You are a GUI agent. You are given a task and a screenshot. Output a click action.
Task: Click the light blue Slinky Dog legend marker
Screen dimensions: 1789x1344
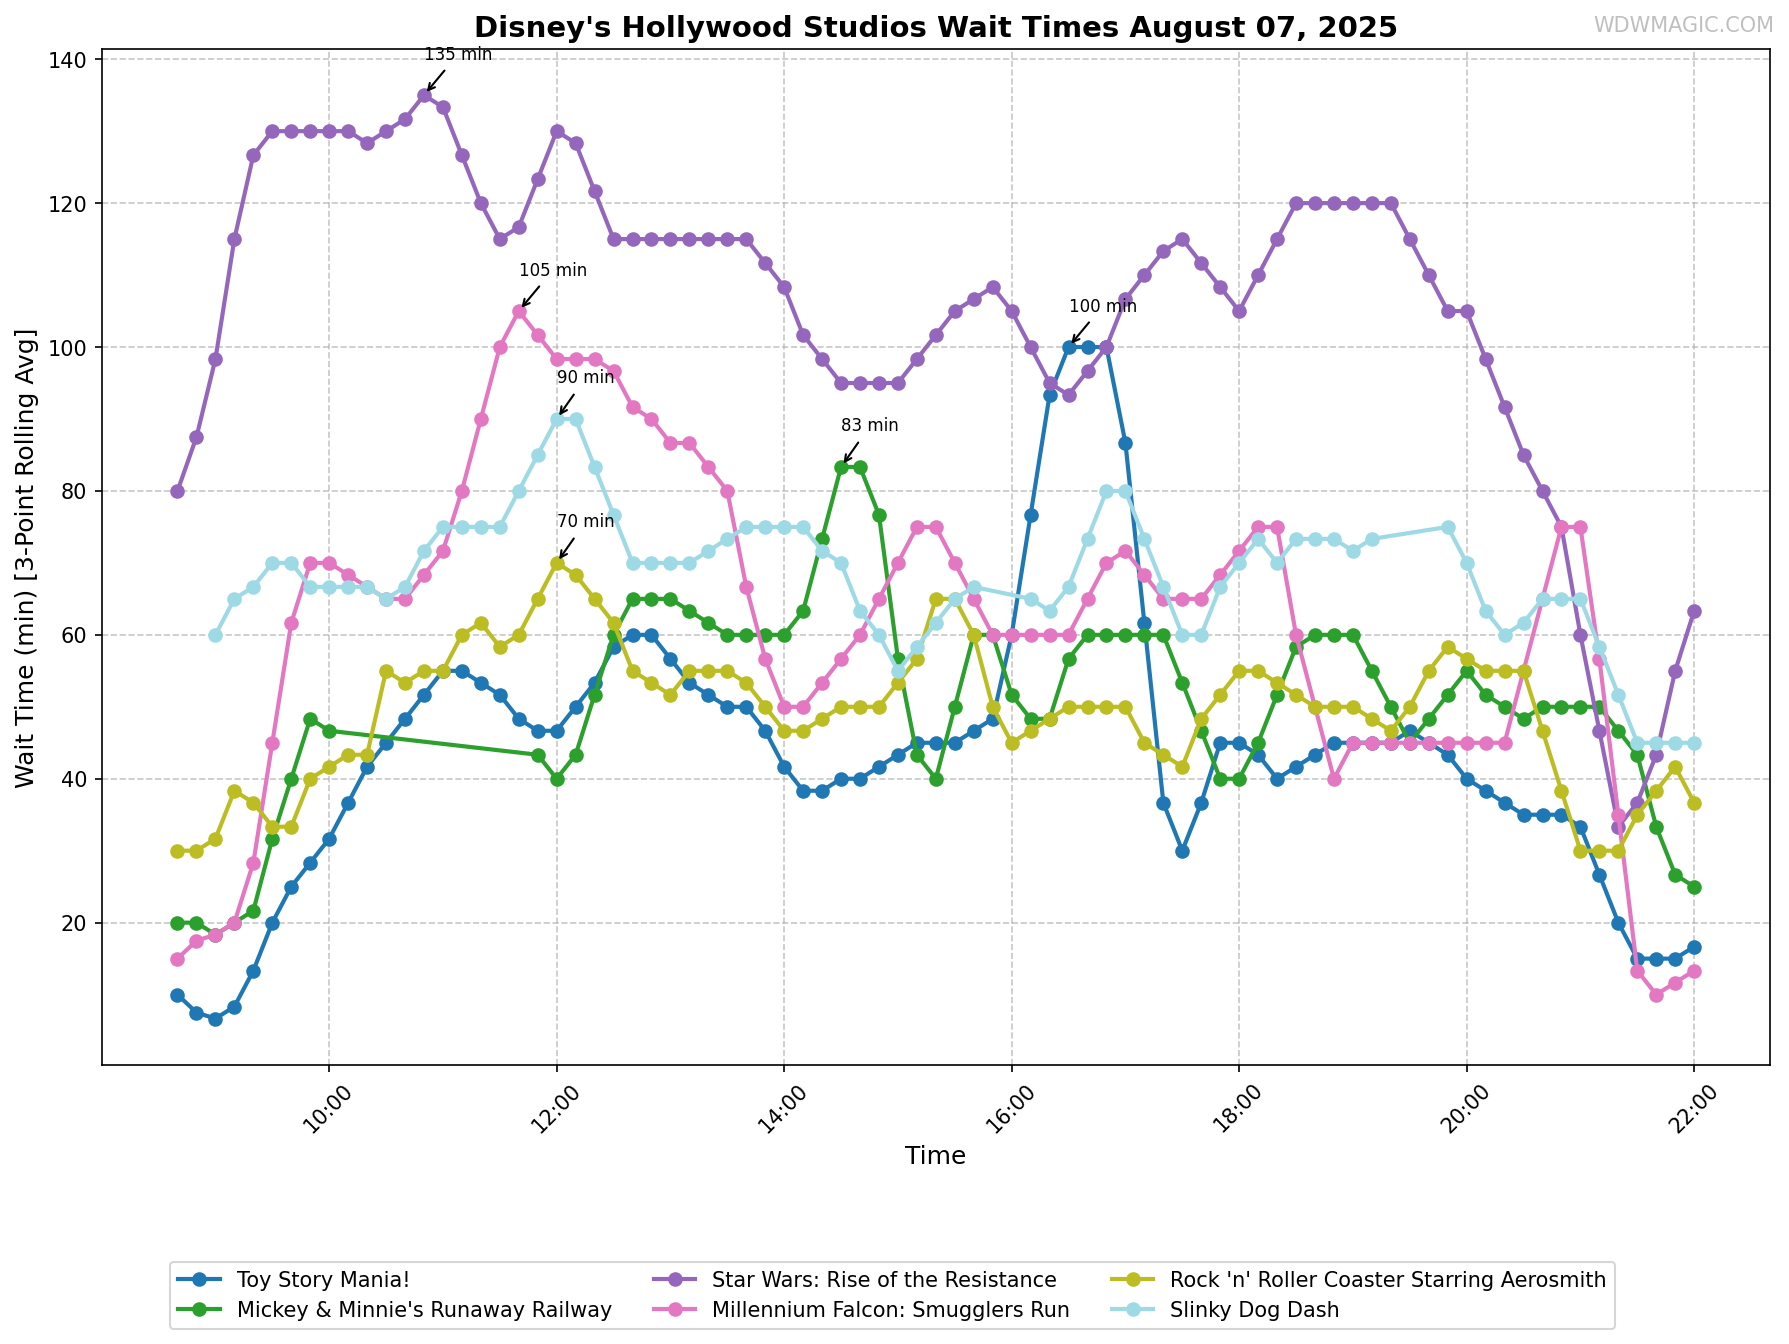(x=1131, y=1310)
